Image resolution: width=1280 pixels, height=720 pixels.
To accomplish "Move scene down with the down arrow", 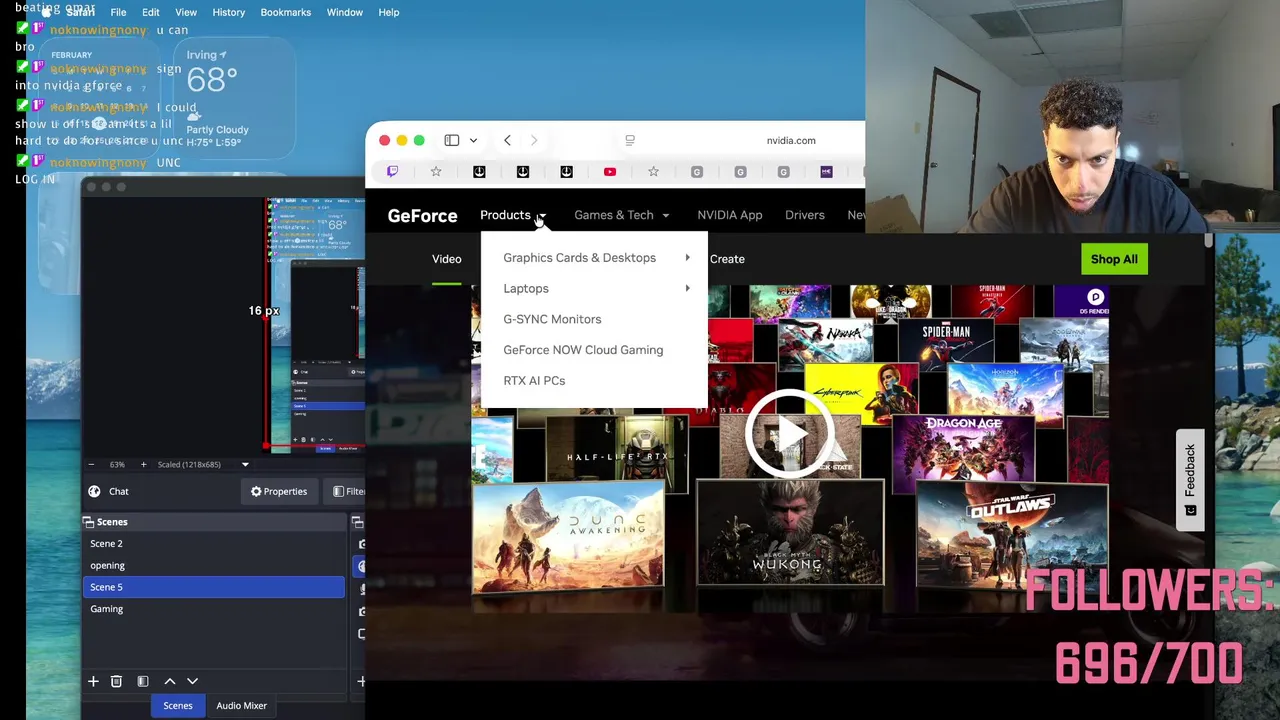I will [x=192, y=681].
